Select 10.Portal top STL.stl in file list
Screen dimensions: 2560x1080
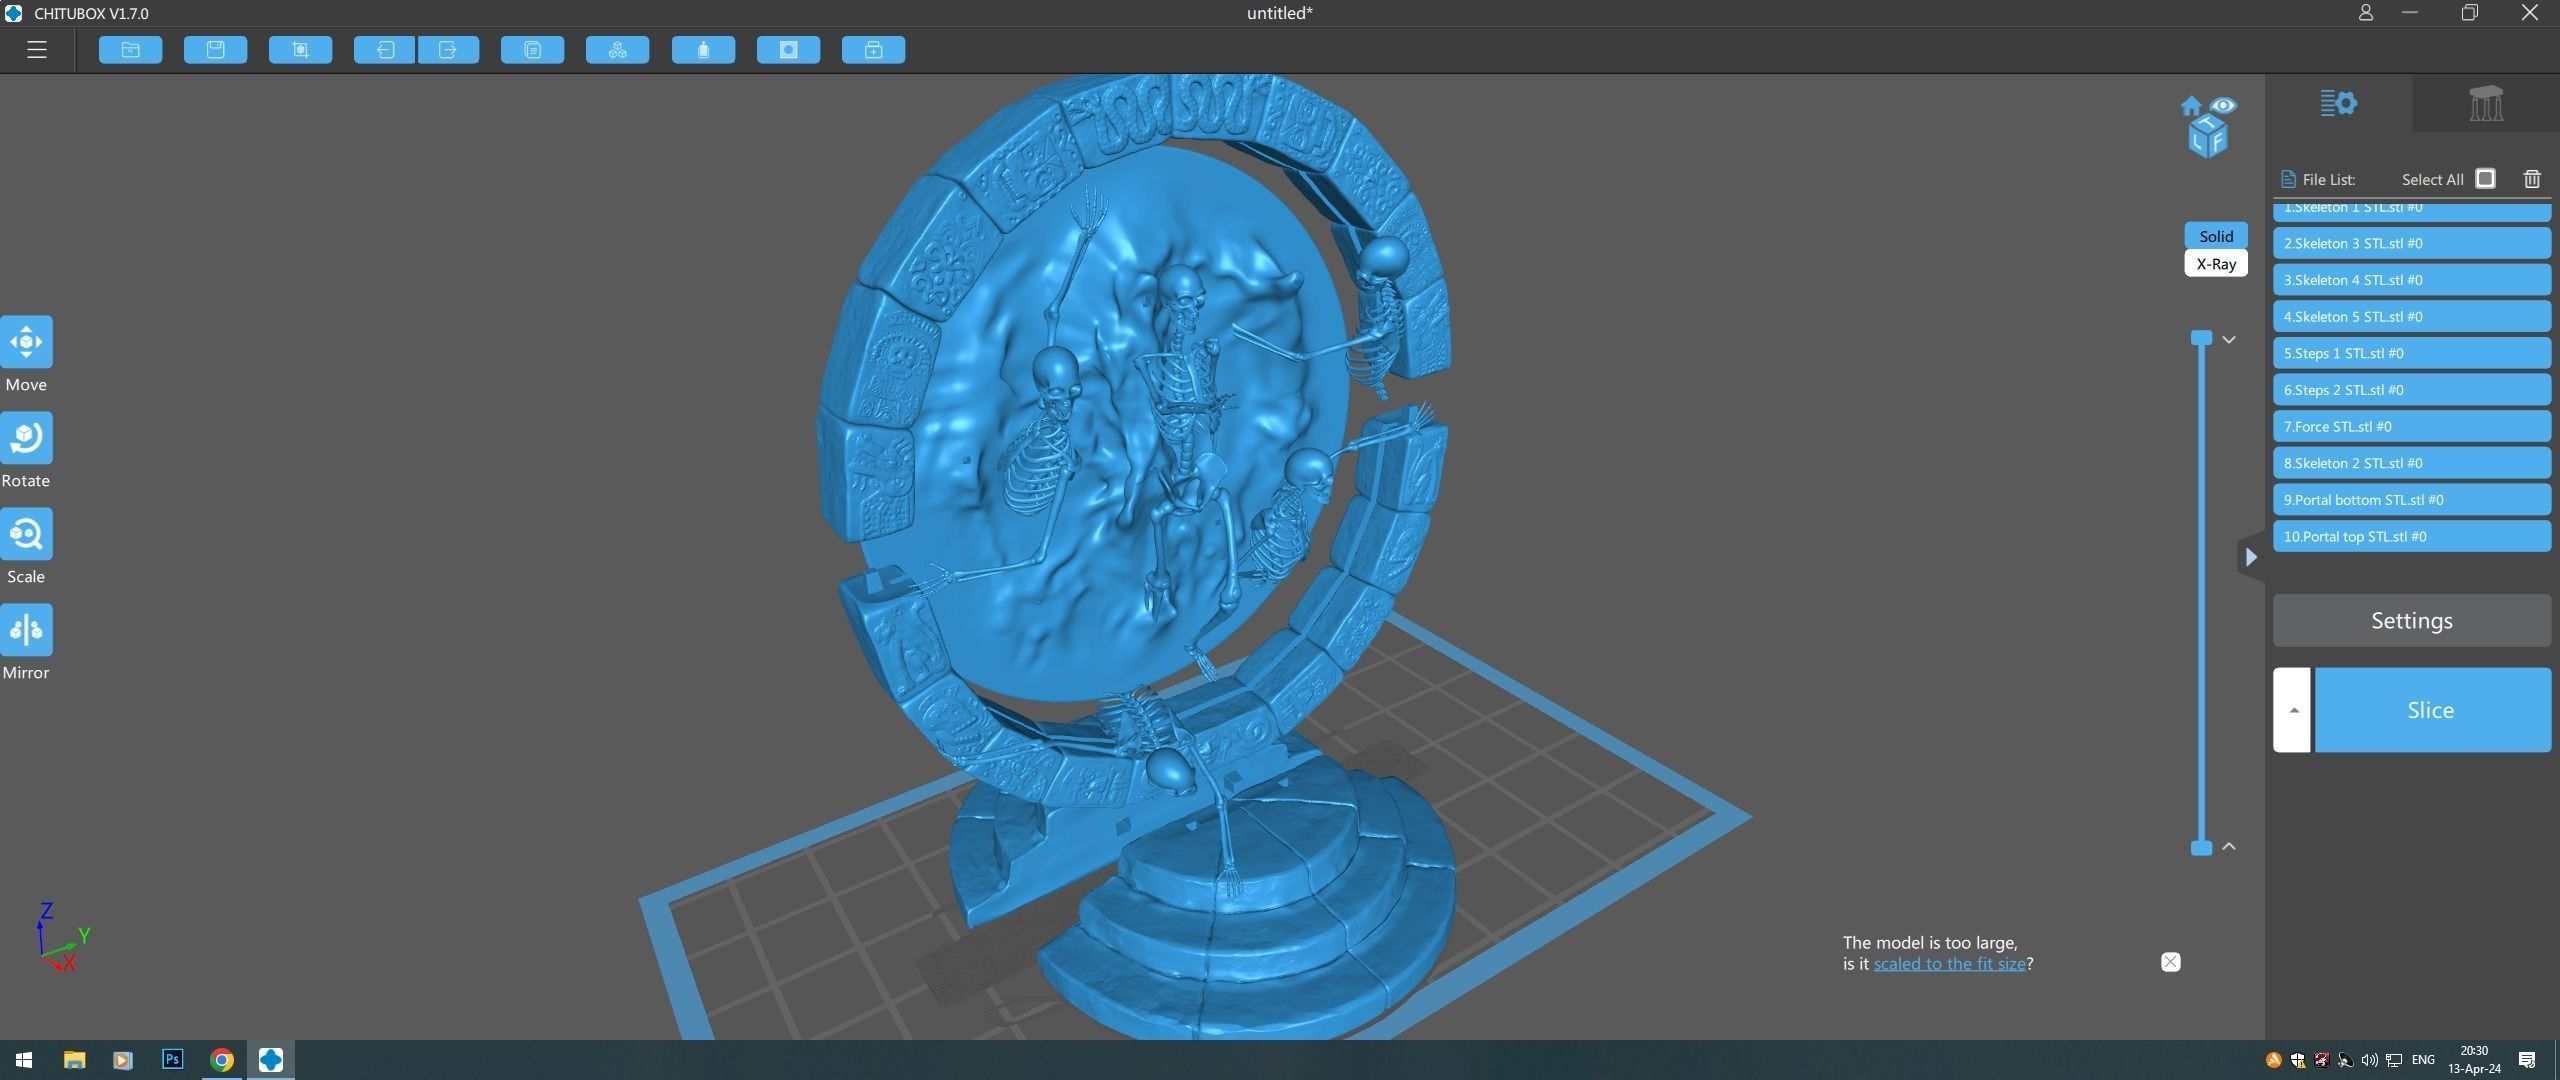pos(2412,536)
